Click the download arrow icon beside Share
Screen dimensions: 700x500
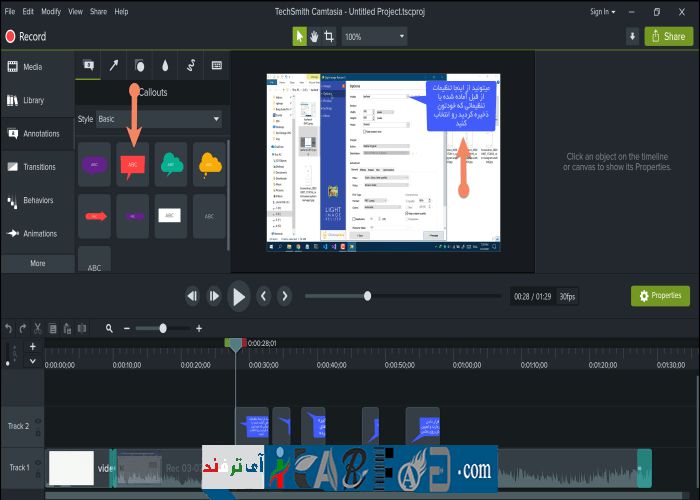[x=632, y=36]
